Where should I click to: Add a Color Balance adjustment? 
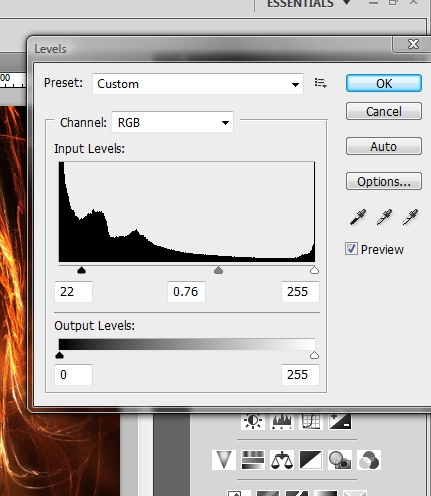tap(282, 460)
